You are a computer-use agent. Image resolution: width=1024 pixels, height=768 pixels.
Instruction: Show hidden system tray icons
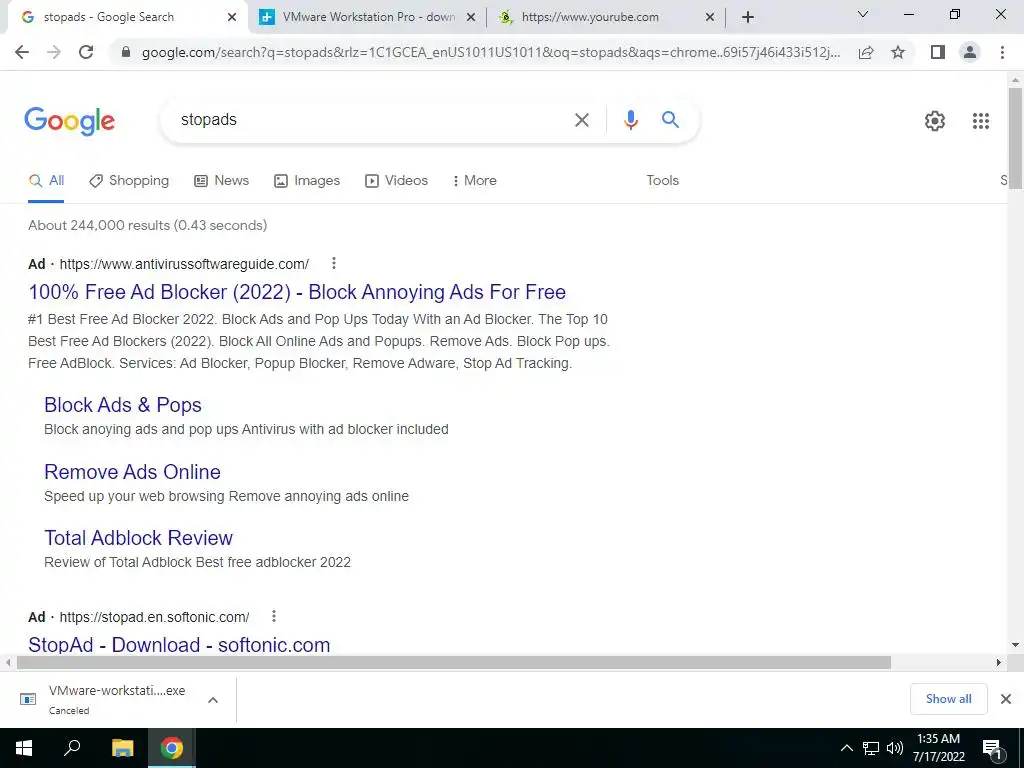click(846, 748)
